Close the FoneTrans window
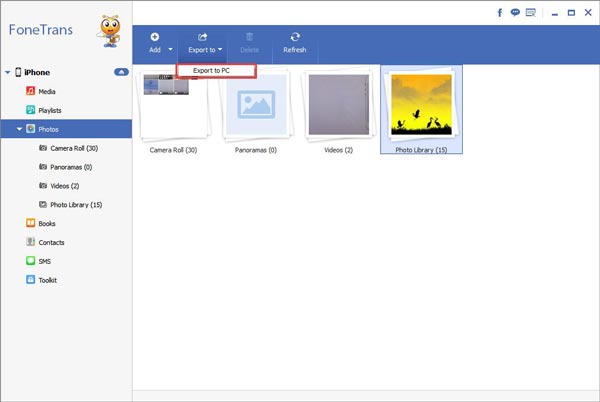The width and height of the screenshot is (600, 402). [x=588, y=13]
